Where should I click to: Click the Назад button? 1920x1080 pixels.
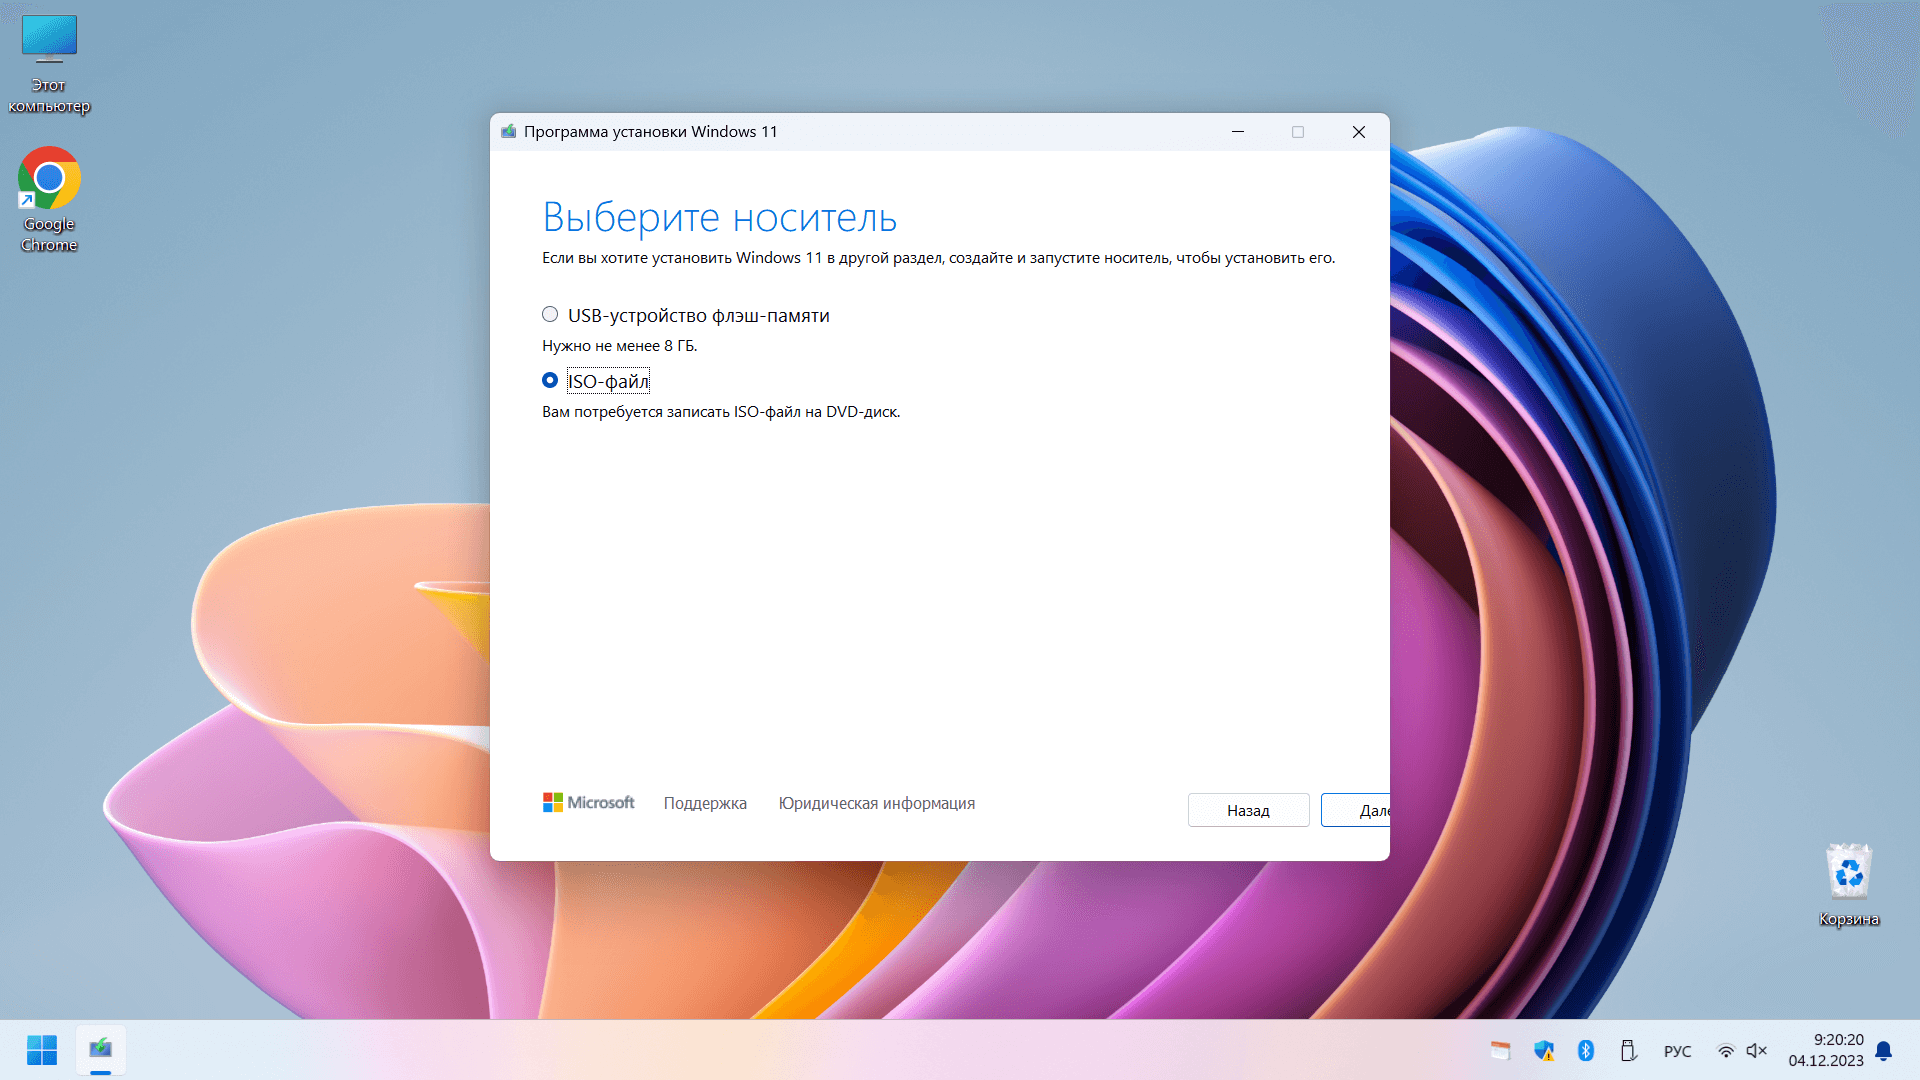coord(1248,810)
